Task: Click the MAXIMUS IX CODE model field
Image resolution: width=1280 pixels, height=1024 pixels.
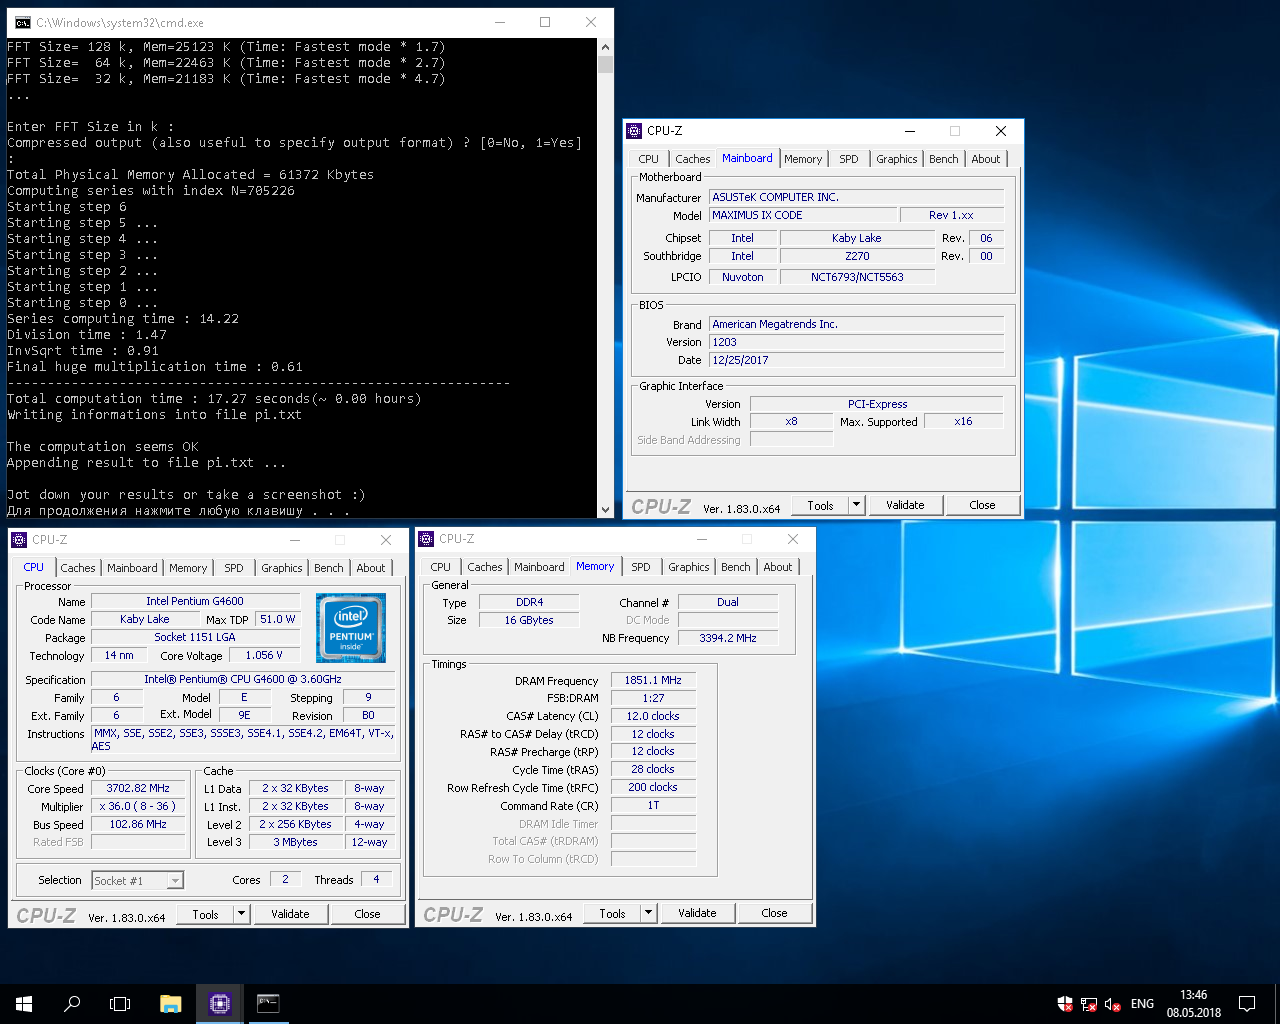Action: 804,215
